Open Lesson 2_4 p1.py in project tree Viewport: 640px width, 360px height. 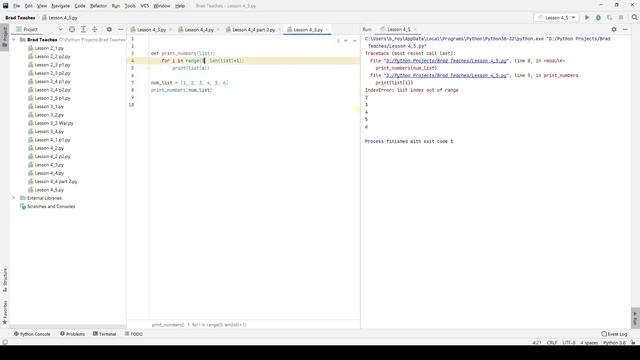(53, 82)
